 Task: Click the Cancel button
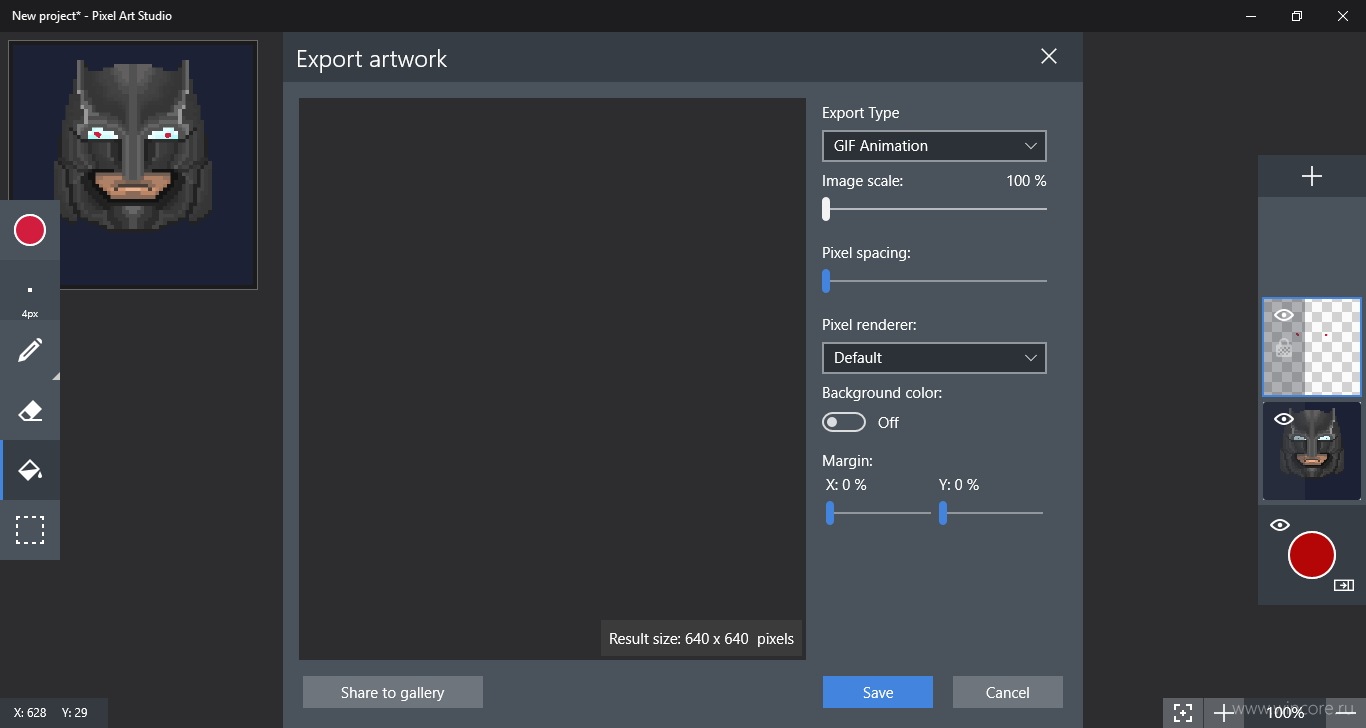click(x=1008, y=692)
